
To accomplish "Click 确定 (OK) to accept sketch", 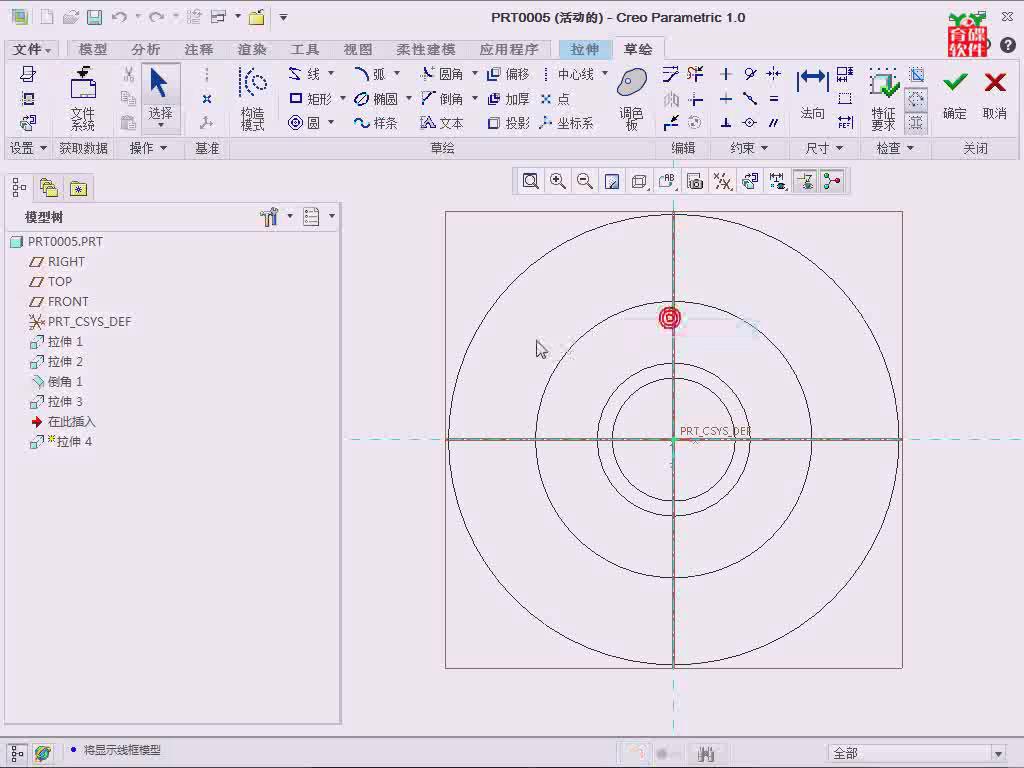I will [955, 95].
